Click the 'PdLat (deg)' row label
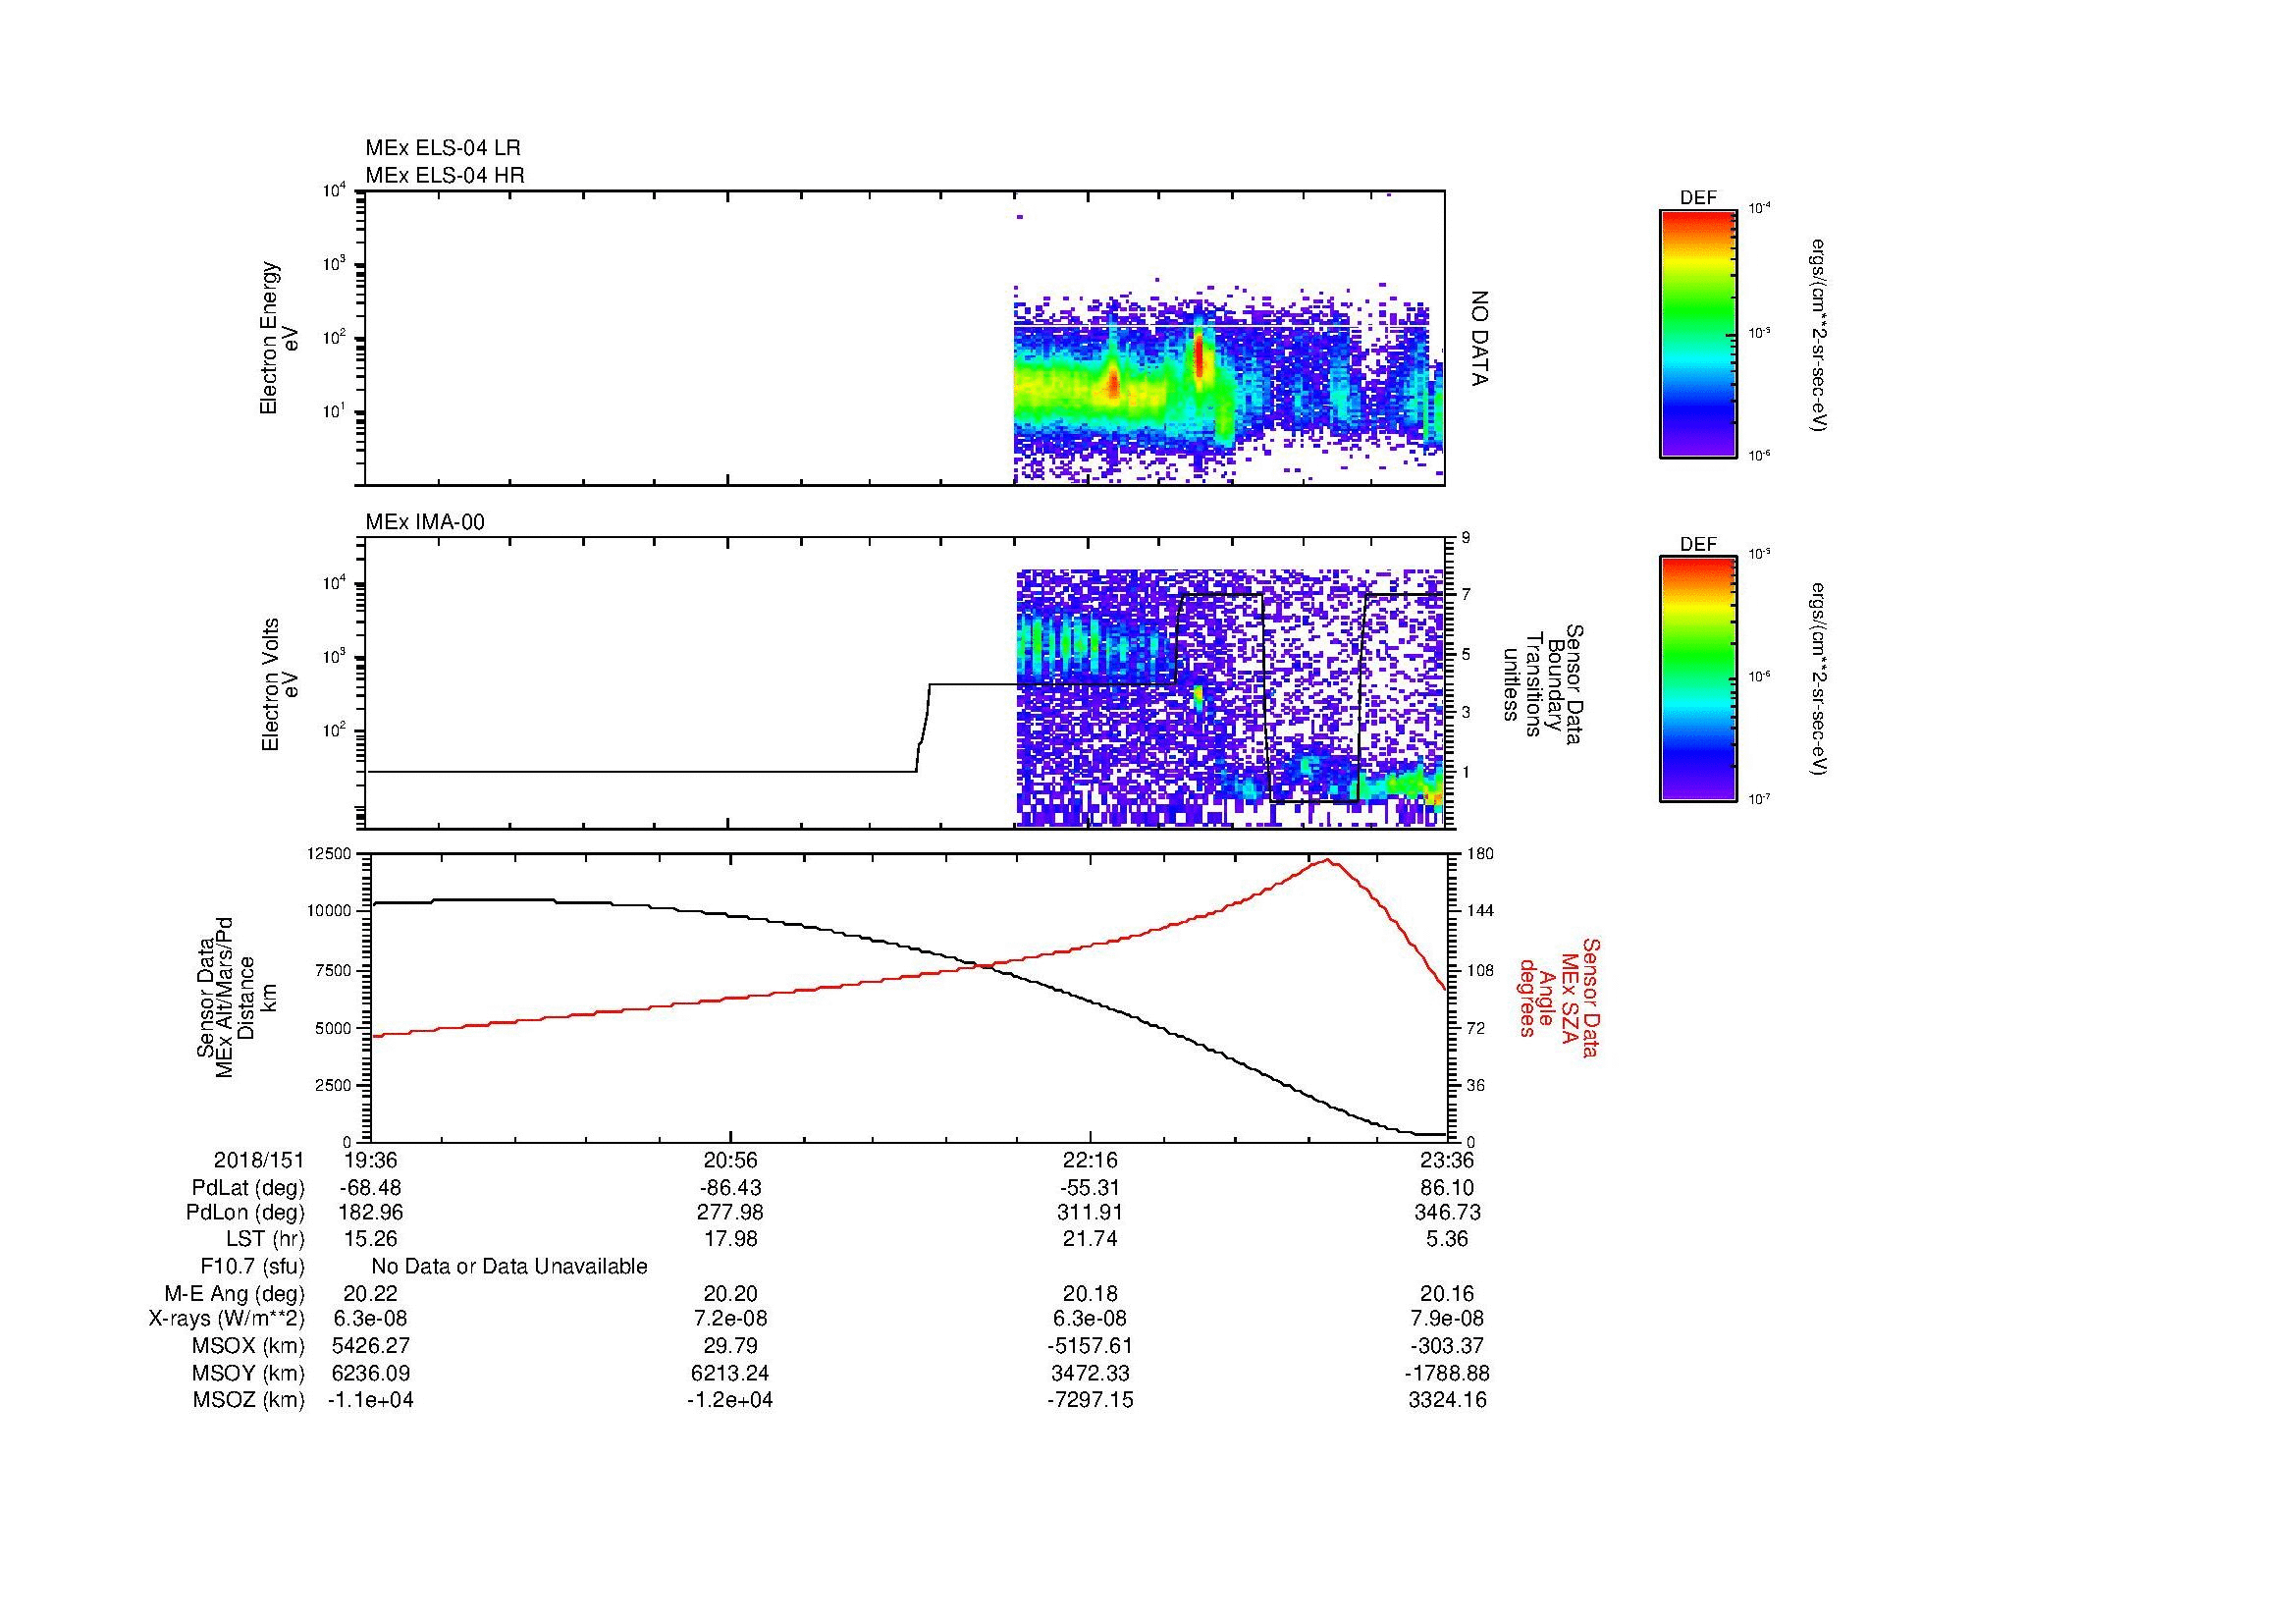Image resolution: width=2296 pixels, height=1623 pixels. [x=248, y=1187]
